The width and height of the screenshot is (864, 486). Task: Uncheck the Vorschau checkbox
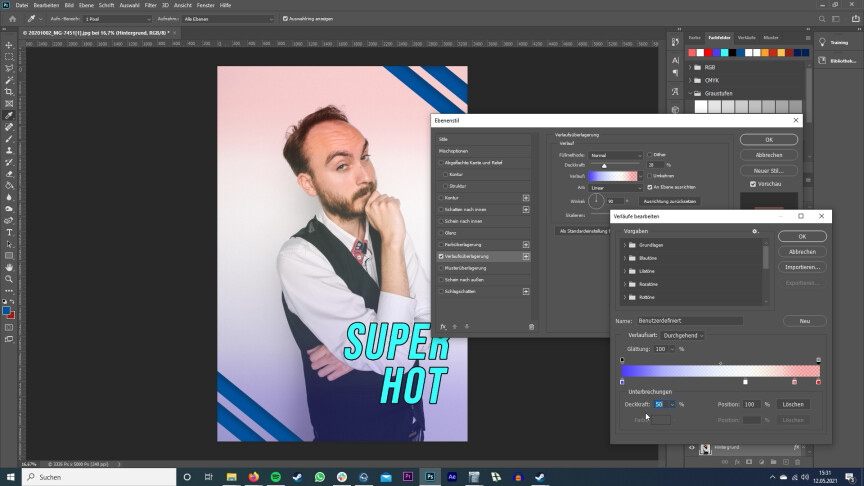[753, 184]
